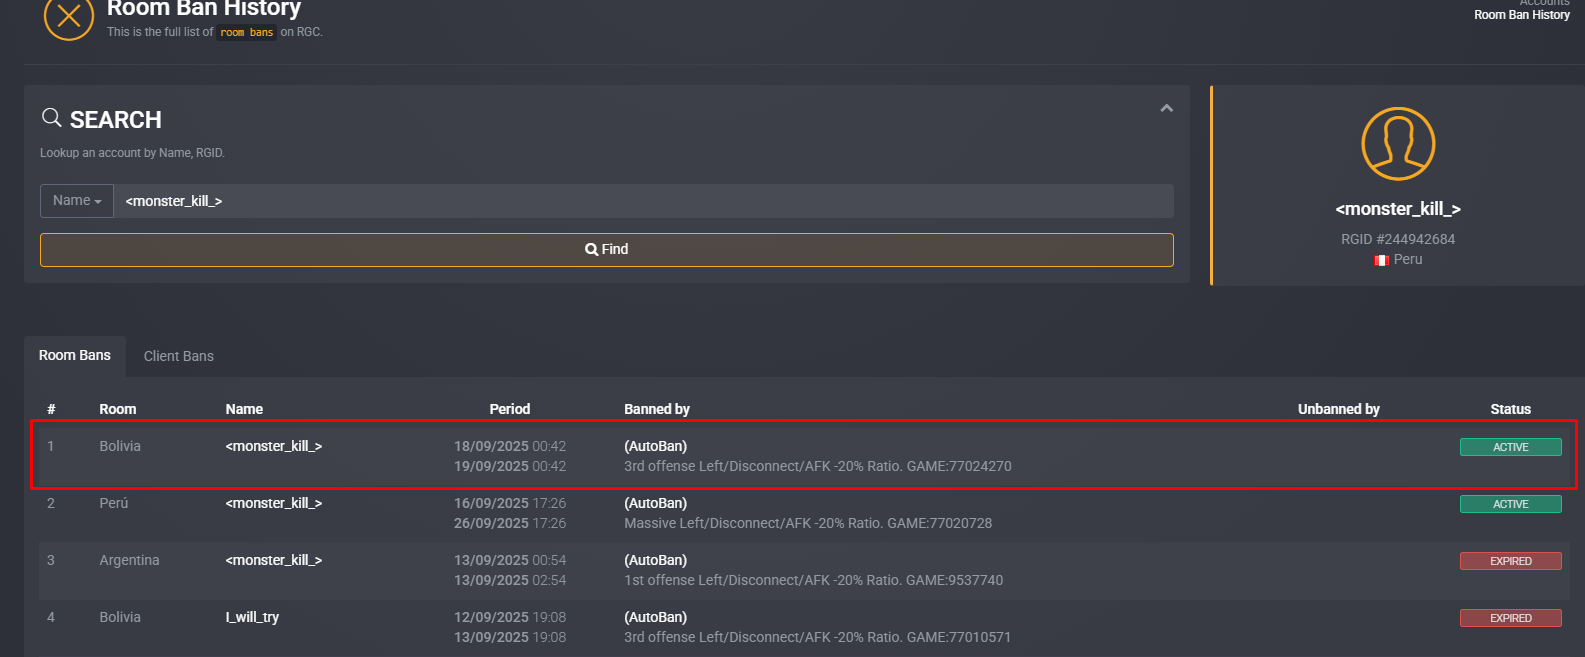
Task: Click the account search input field
Action: (644, 201)
